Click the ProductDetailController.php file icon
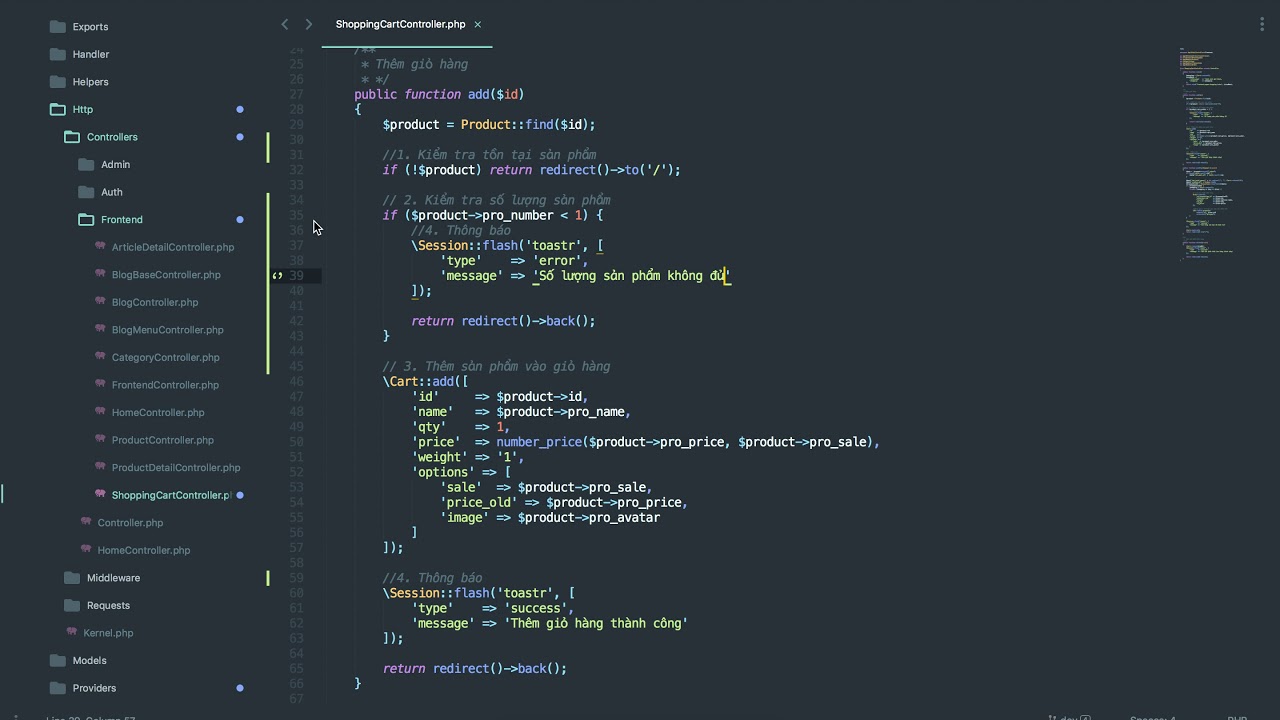Image resolution: width=1280 pixels, height=720 pixels. pos(100,467)
